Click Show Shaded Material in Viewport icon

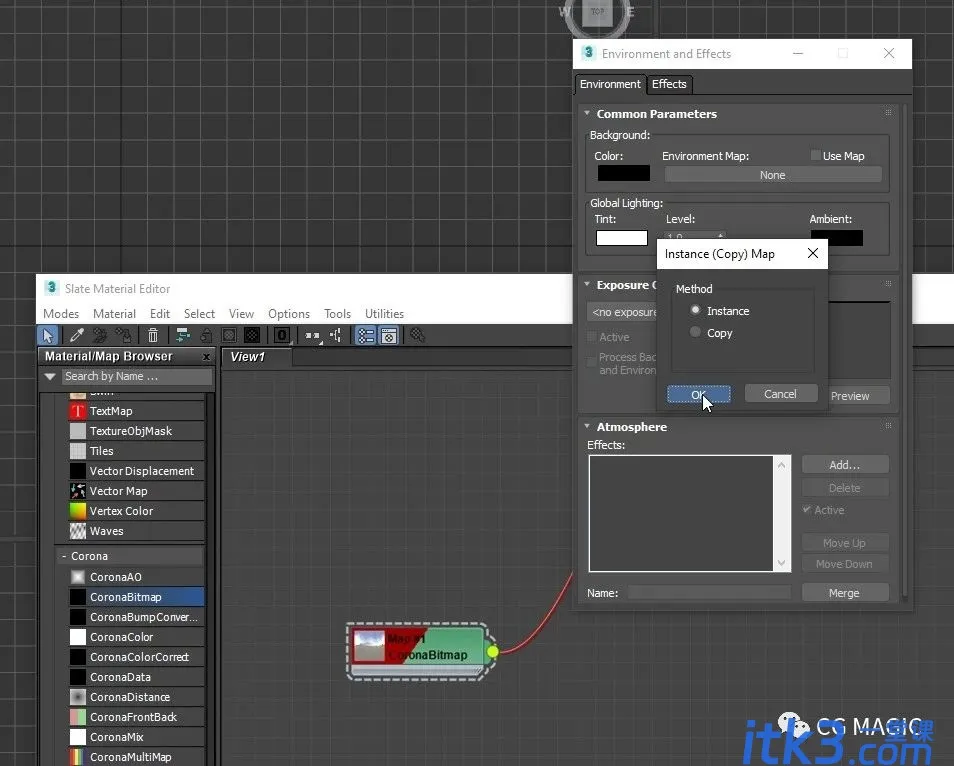pyautogui.click(x=229, y=335)
